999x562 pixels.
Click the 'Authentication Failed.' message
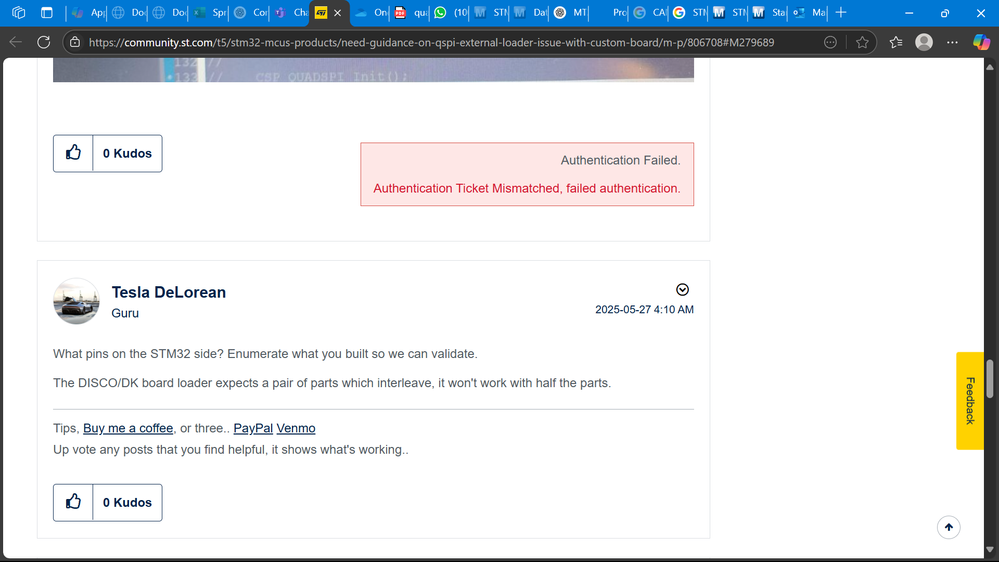point(621,161)
